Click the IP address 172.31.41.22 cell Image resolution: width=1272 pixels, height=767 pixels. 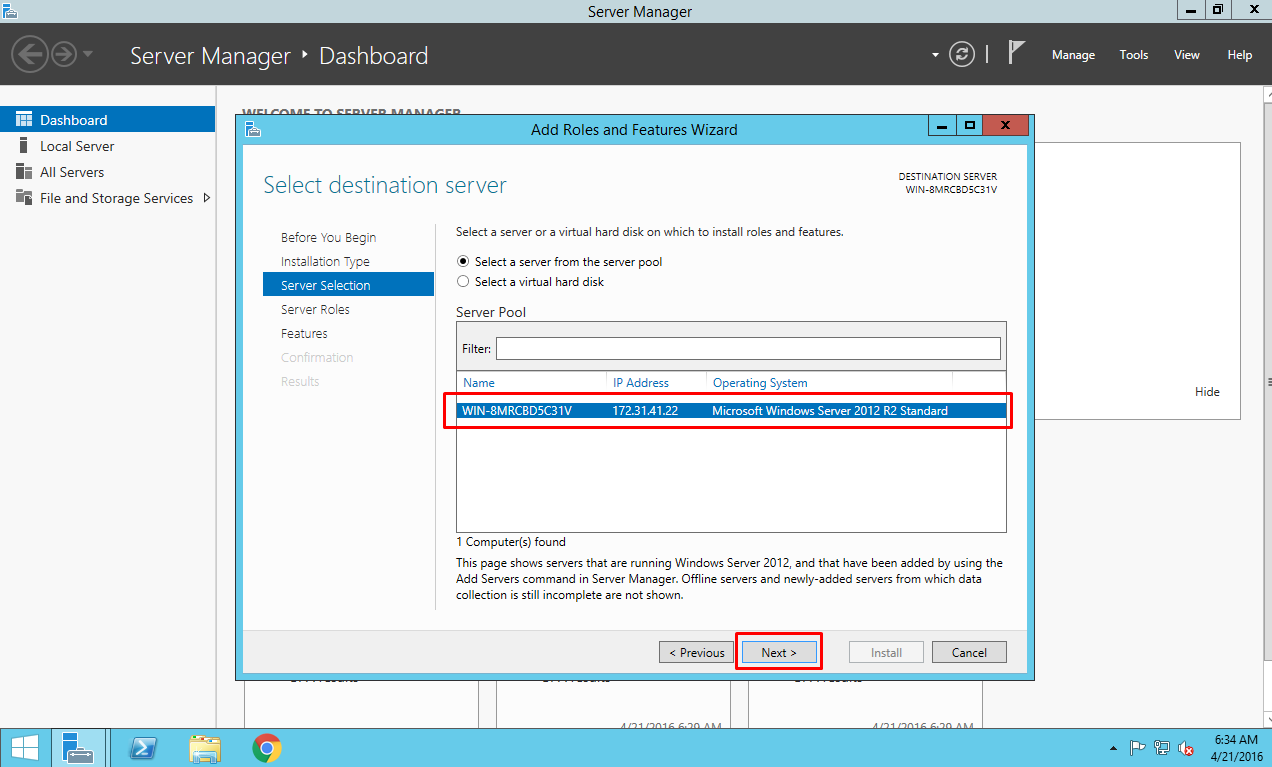645,410
